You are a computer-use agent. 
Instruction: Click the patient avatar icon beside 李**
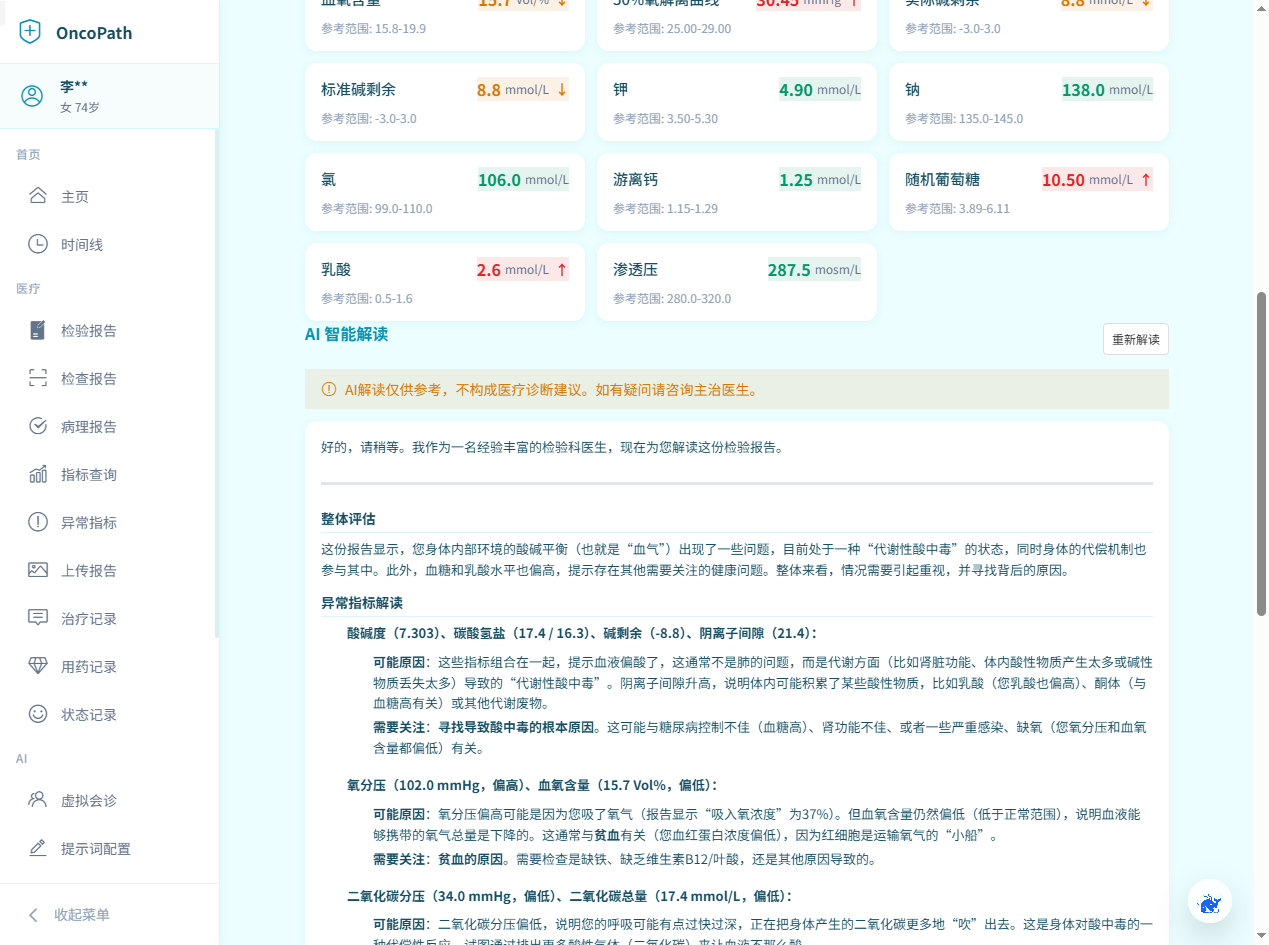point(32,96)
